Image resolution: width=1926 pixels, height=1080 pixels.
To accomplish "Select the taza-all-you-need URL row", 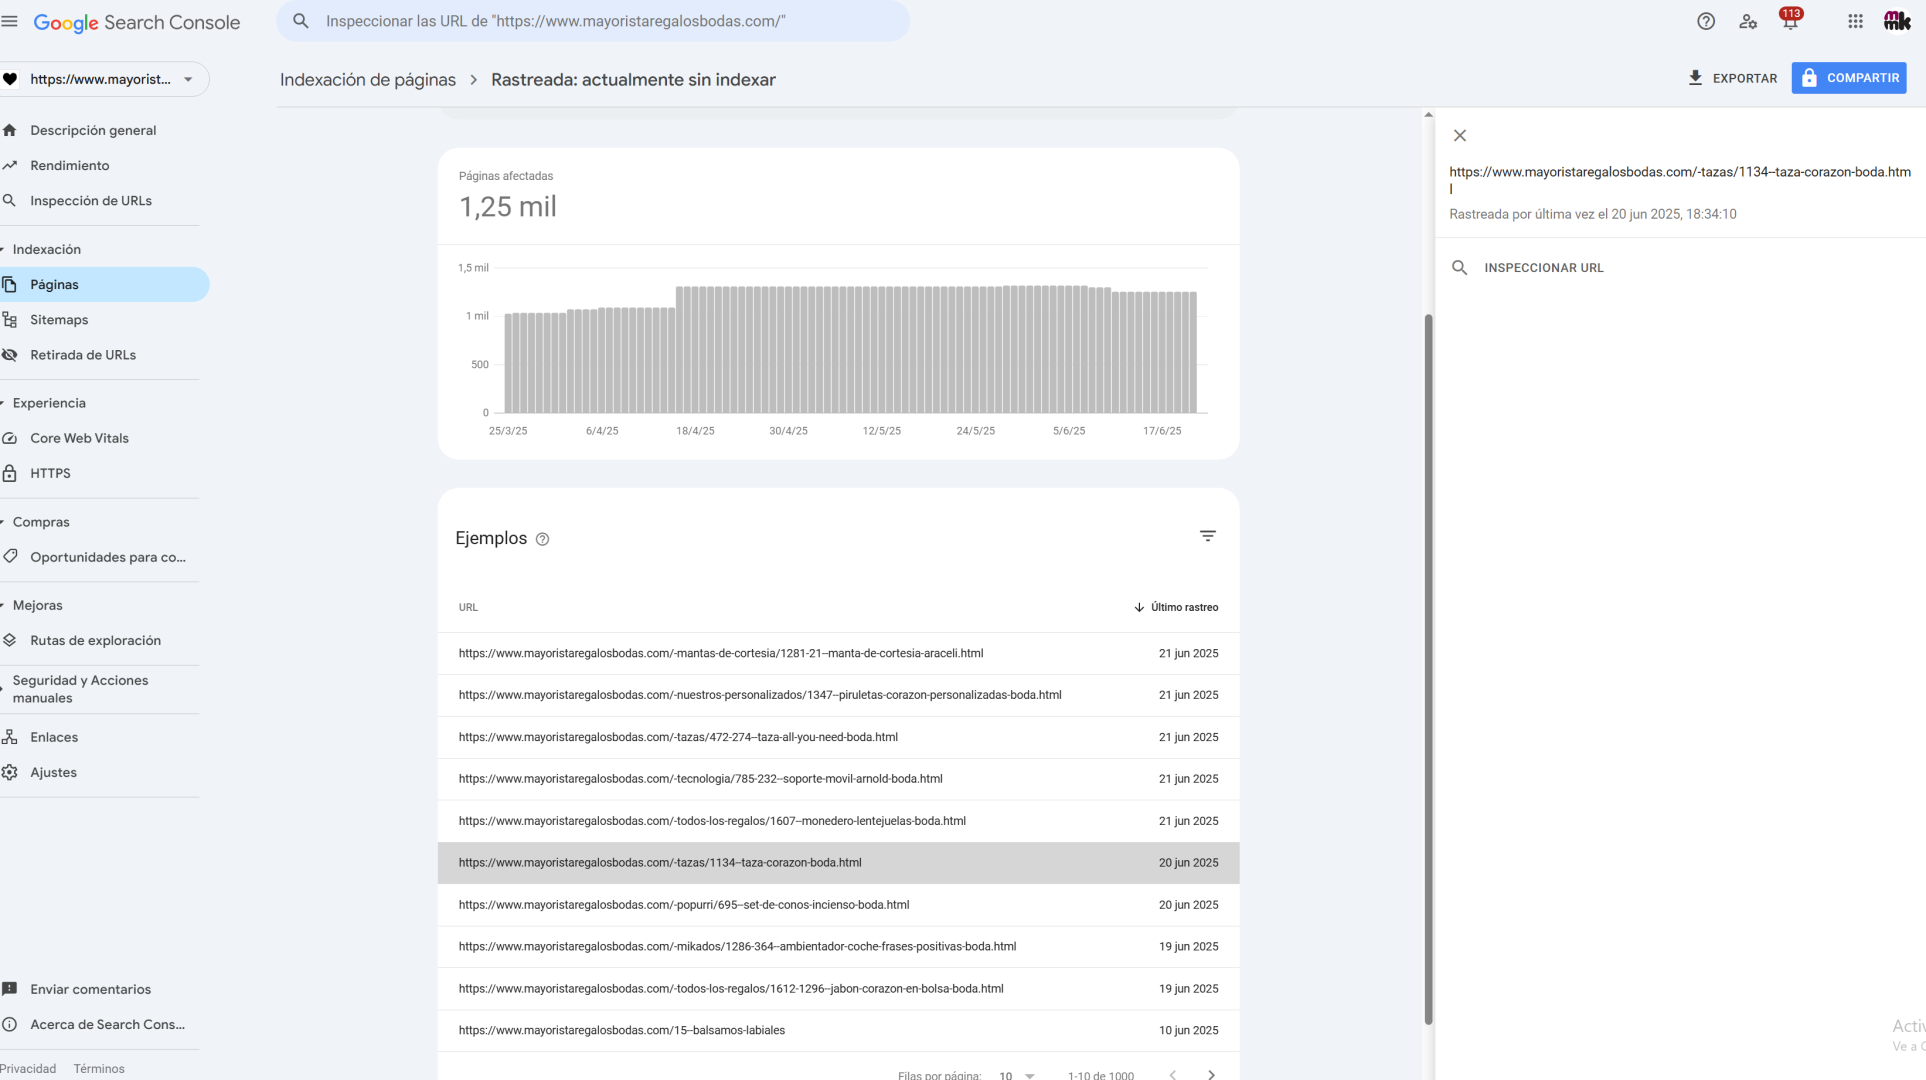I will (838, 737).
